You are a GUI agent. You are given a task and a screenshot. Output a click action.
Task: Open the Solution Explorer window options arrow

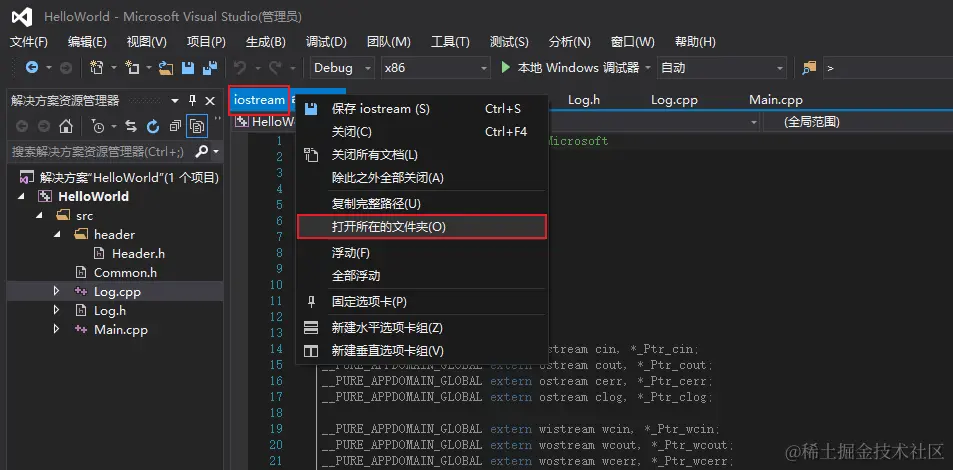[x=175, y=101]
